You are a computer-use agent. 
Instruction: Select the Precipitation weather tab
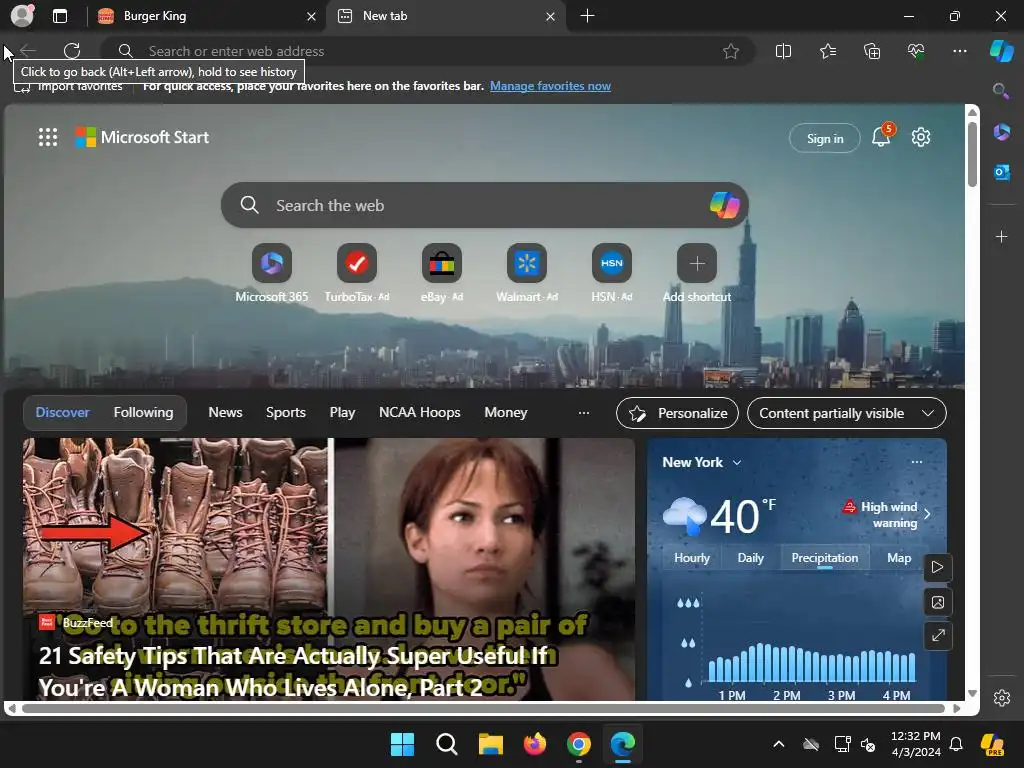point(825,558)
